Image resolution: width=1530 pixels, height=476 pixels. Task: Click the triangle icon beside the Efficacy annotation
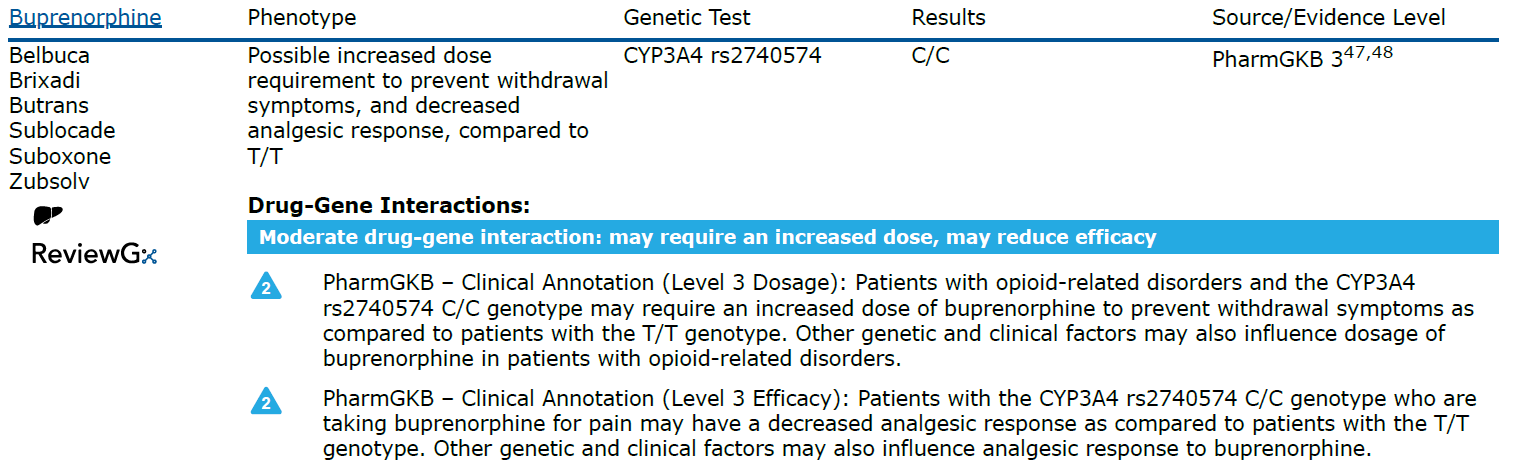[x=266, y=402]
